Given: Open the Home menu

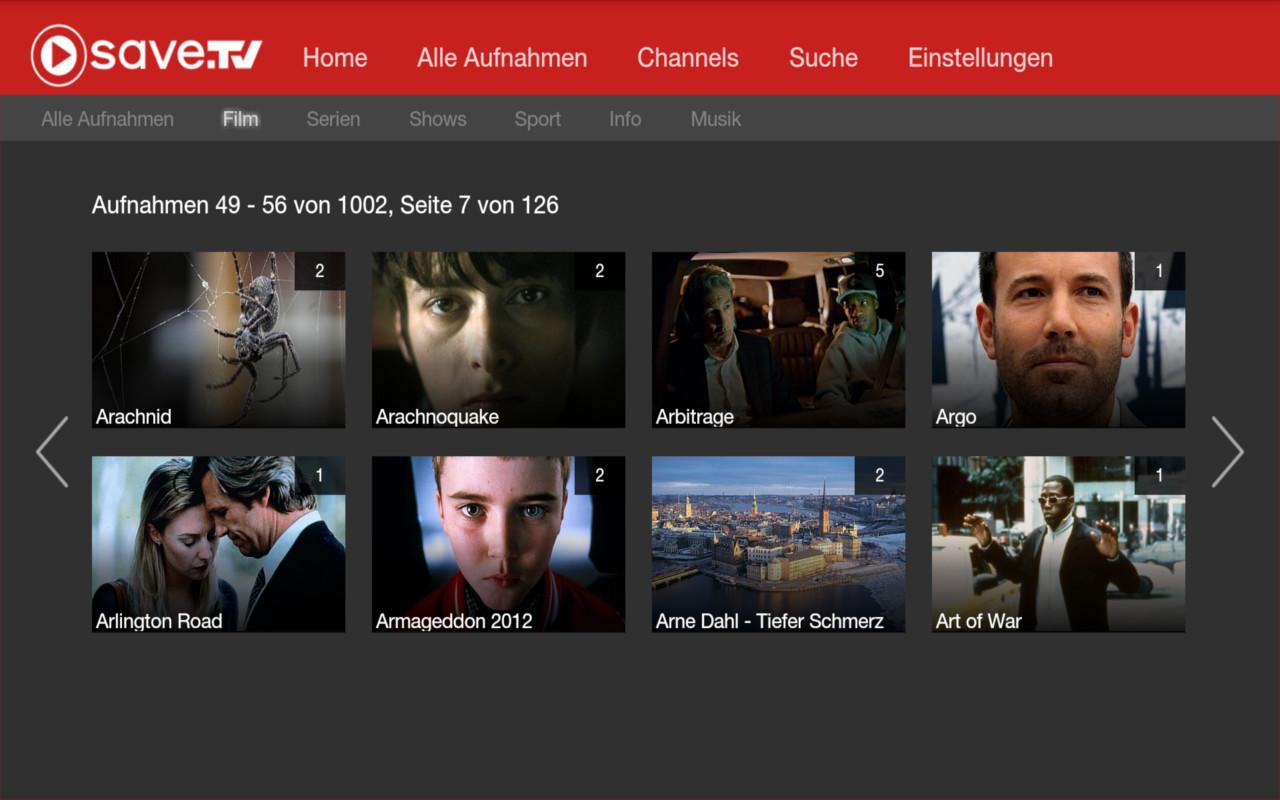Looking at the screenshot, I should click(335, 58).
